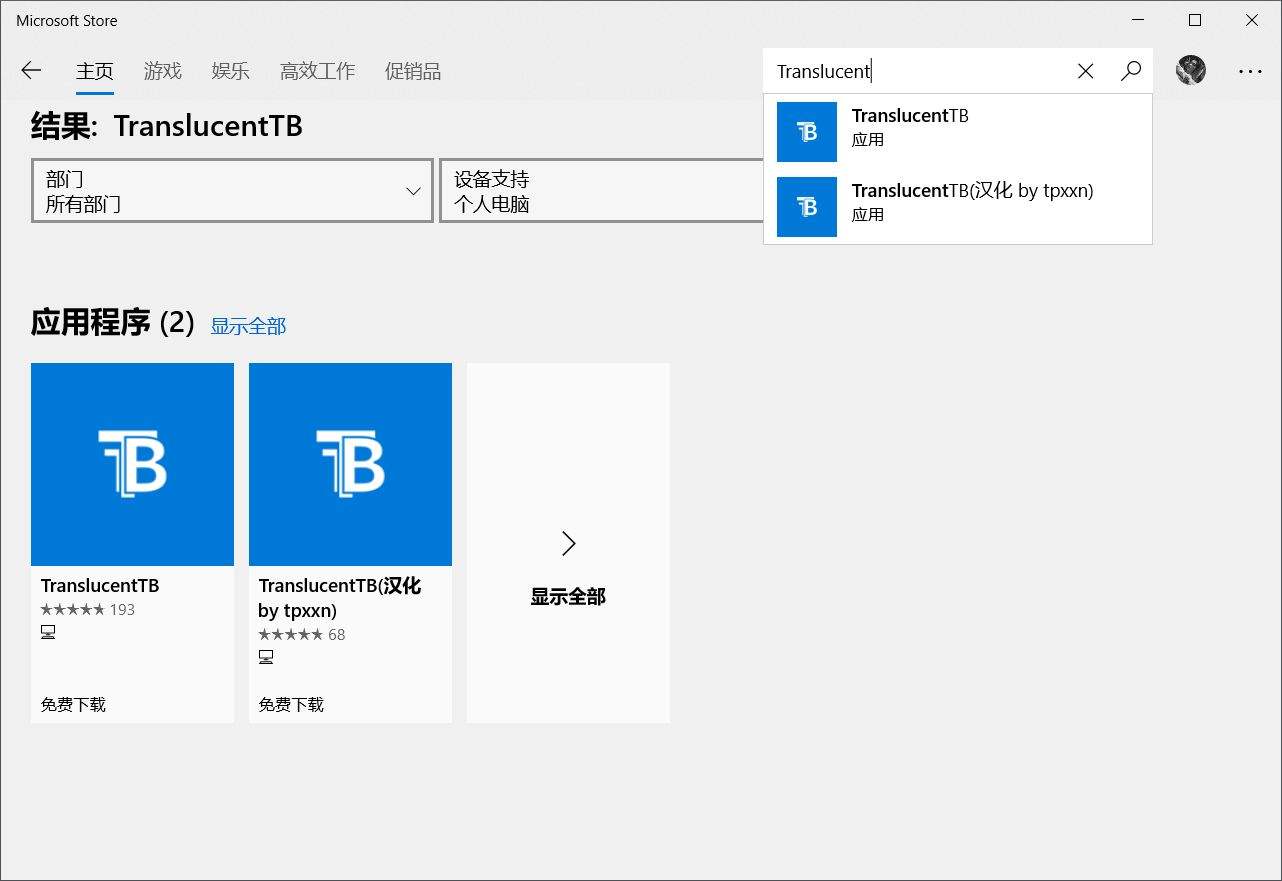Click 显示全部 text in the tile
Image resolution: width=1282 pixels, height=881 pixels.
568,597
